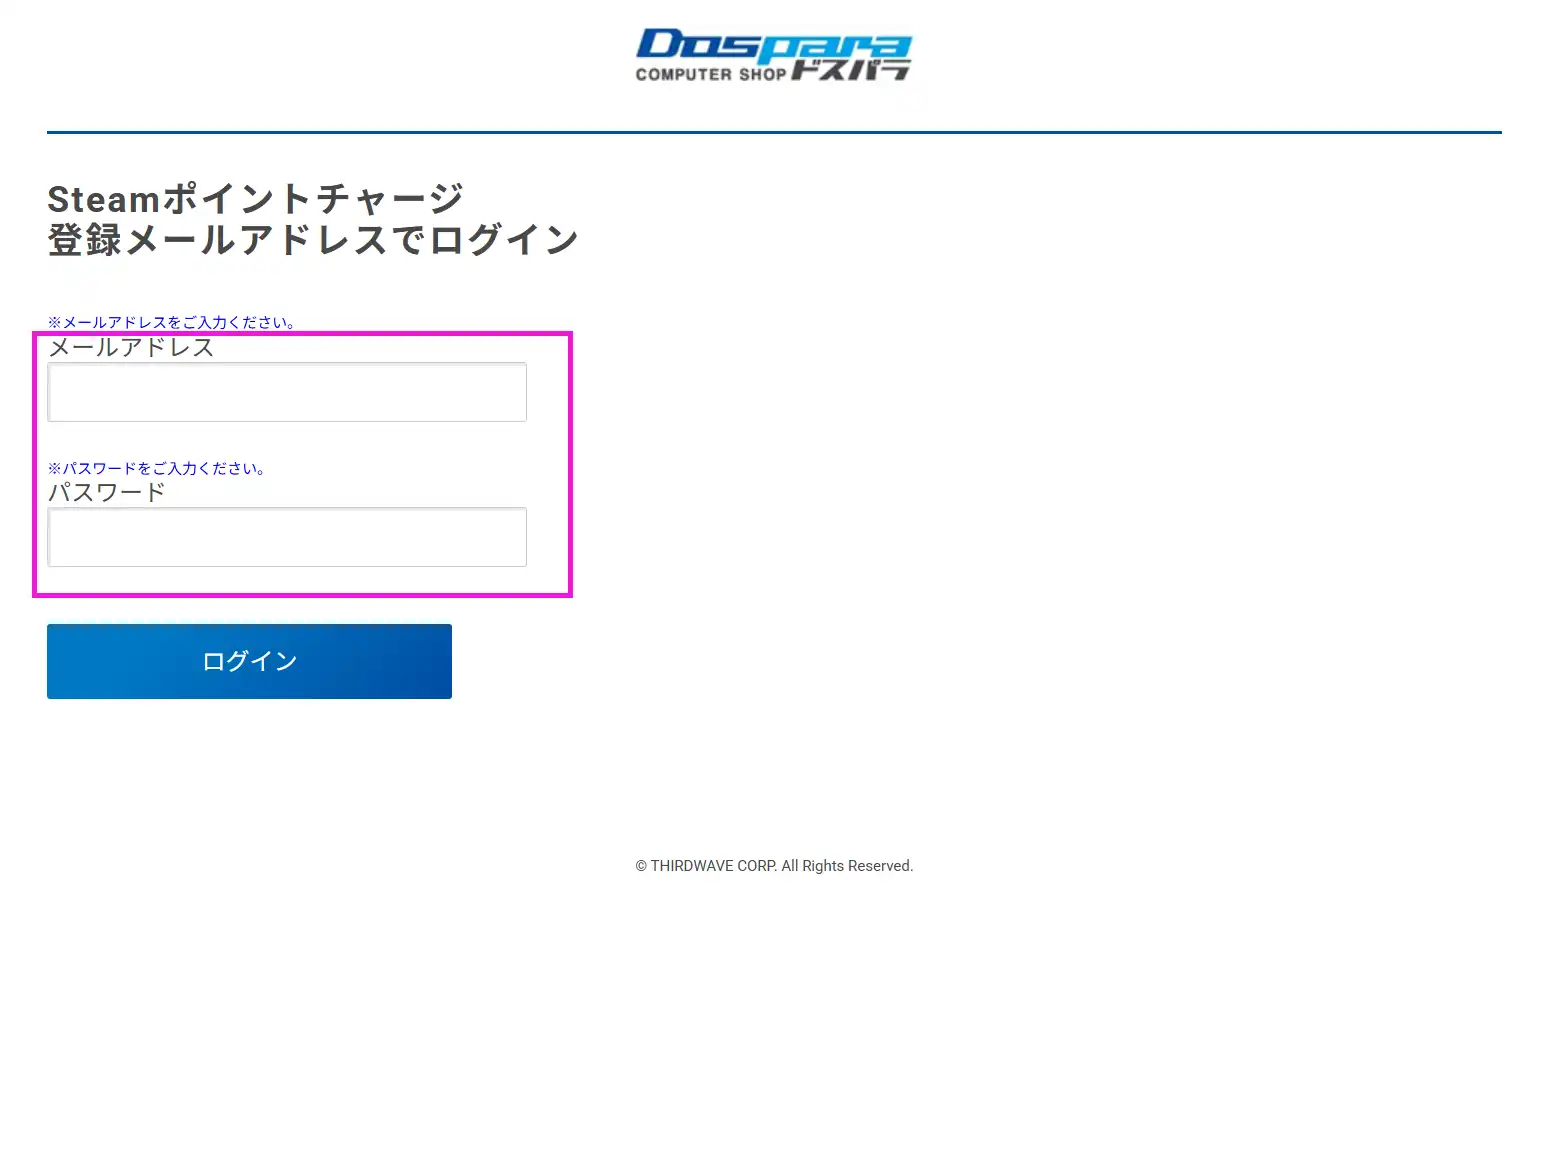Click the "COMPUTER SHOP" text in logo
Image resolution: width=1545 pixels, height=1163 pixels.
tap(710, 74)
